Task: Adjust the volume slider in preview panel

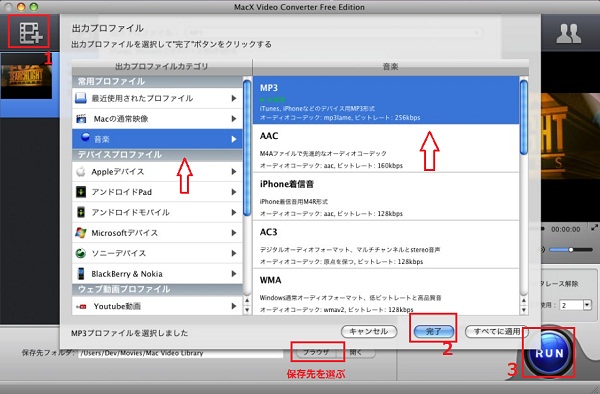Action: pyautogui.click(x=571, y=249)
